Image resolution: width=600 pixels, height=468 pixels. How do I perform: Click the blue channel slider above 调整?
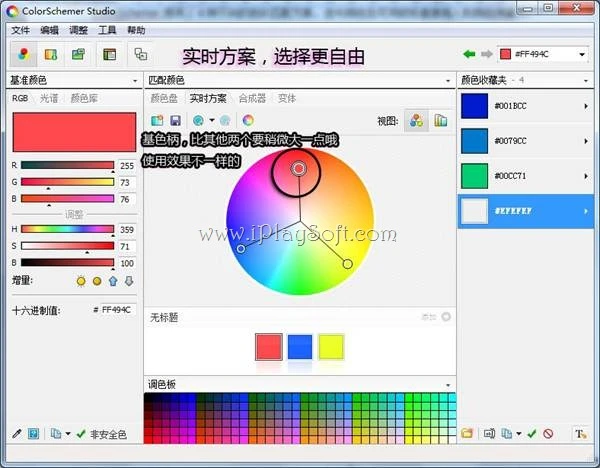[x=67, y=199]
